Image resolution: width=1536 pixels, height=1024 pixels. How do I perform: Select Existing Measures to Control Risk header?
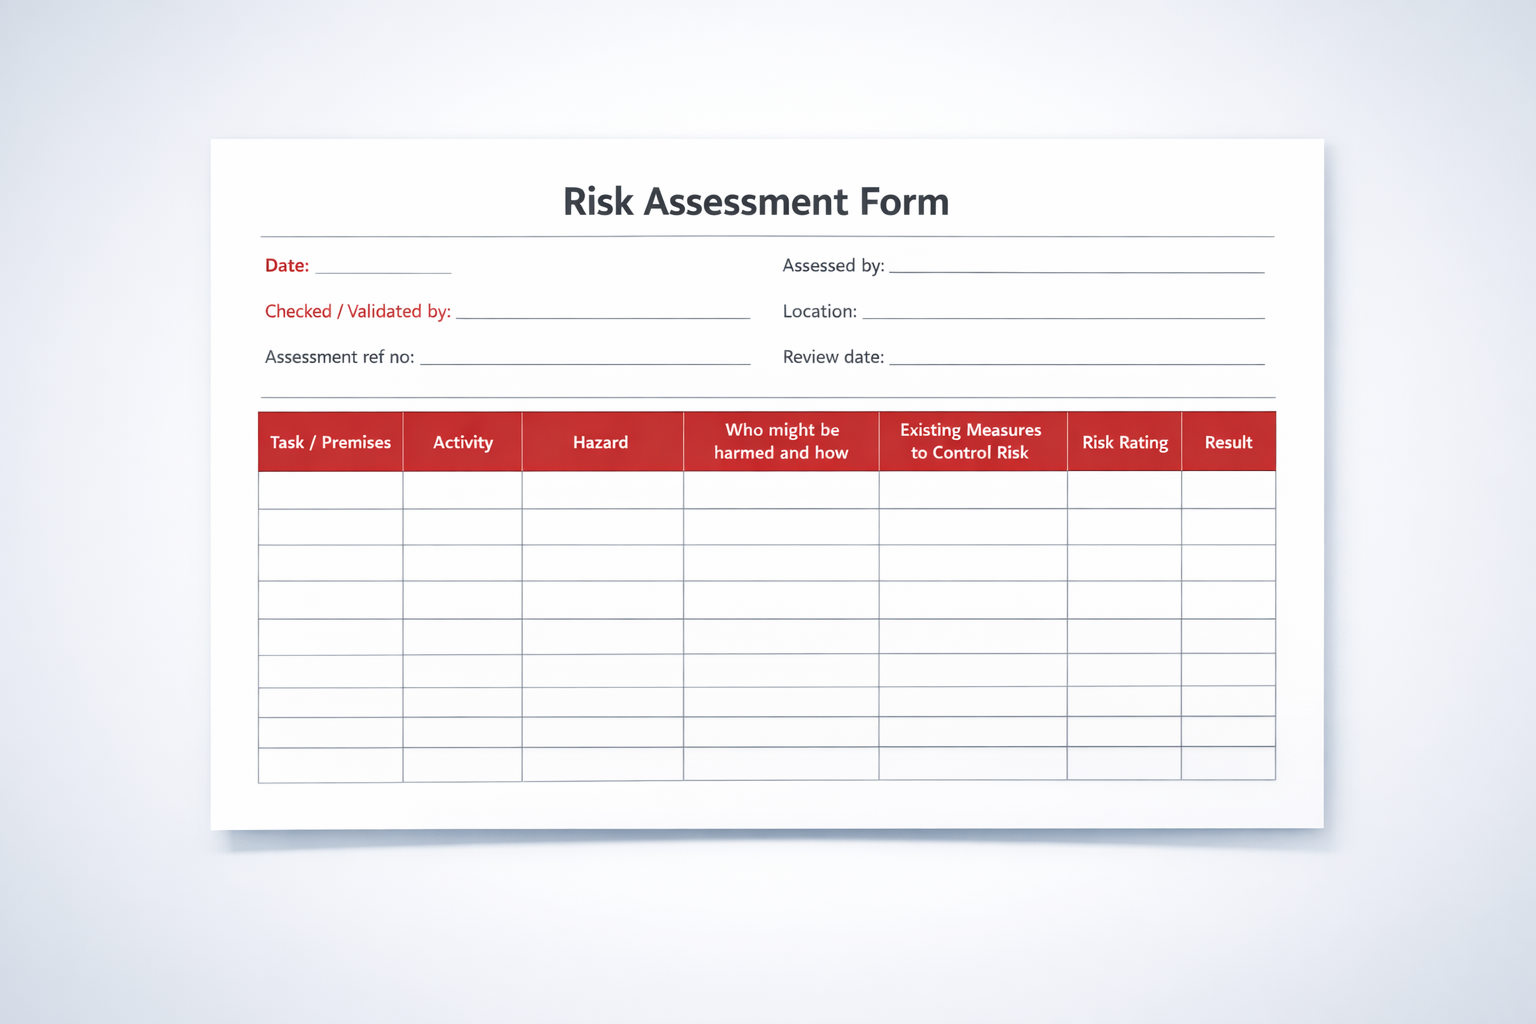[973, 442]
